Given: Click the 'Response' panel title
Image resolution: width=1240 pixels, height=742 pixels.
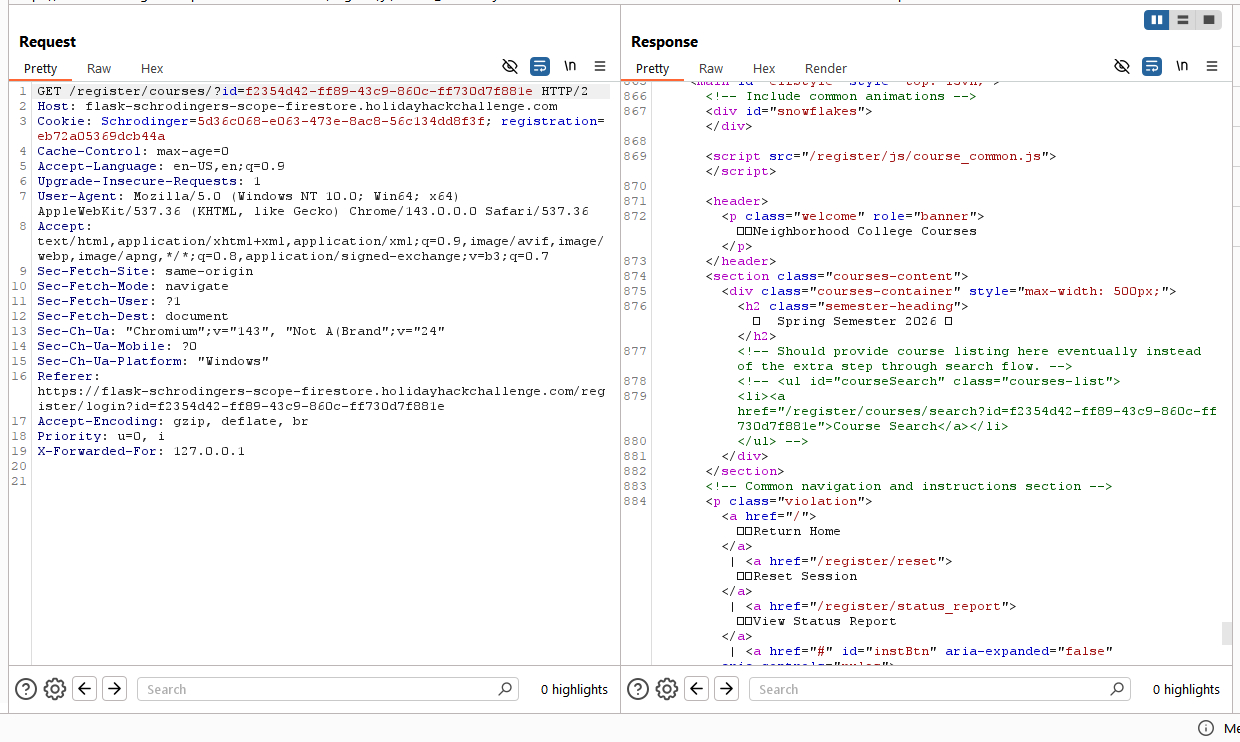Looking at the screenshot, I should coord(664,42).
